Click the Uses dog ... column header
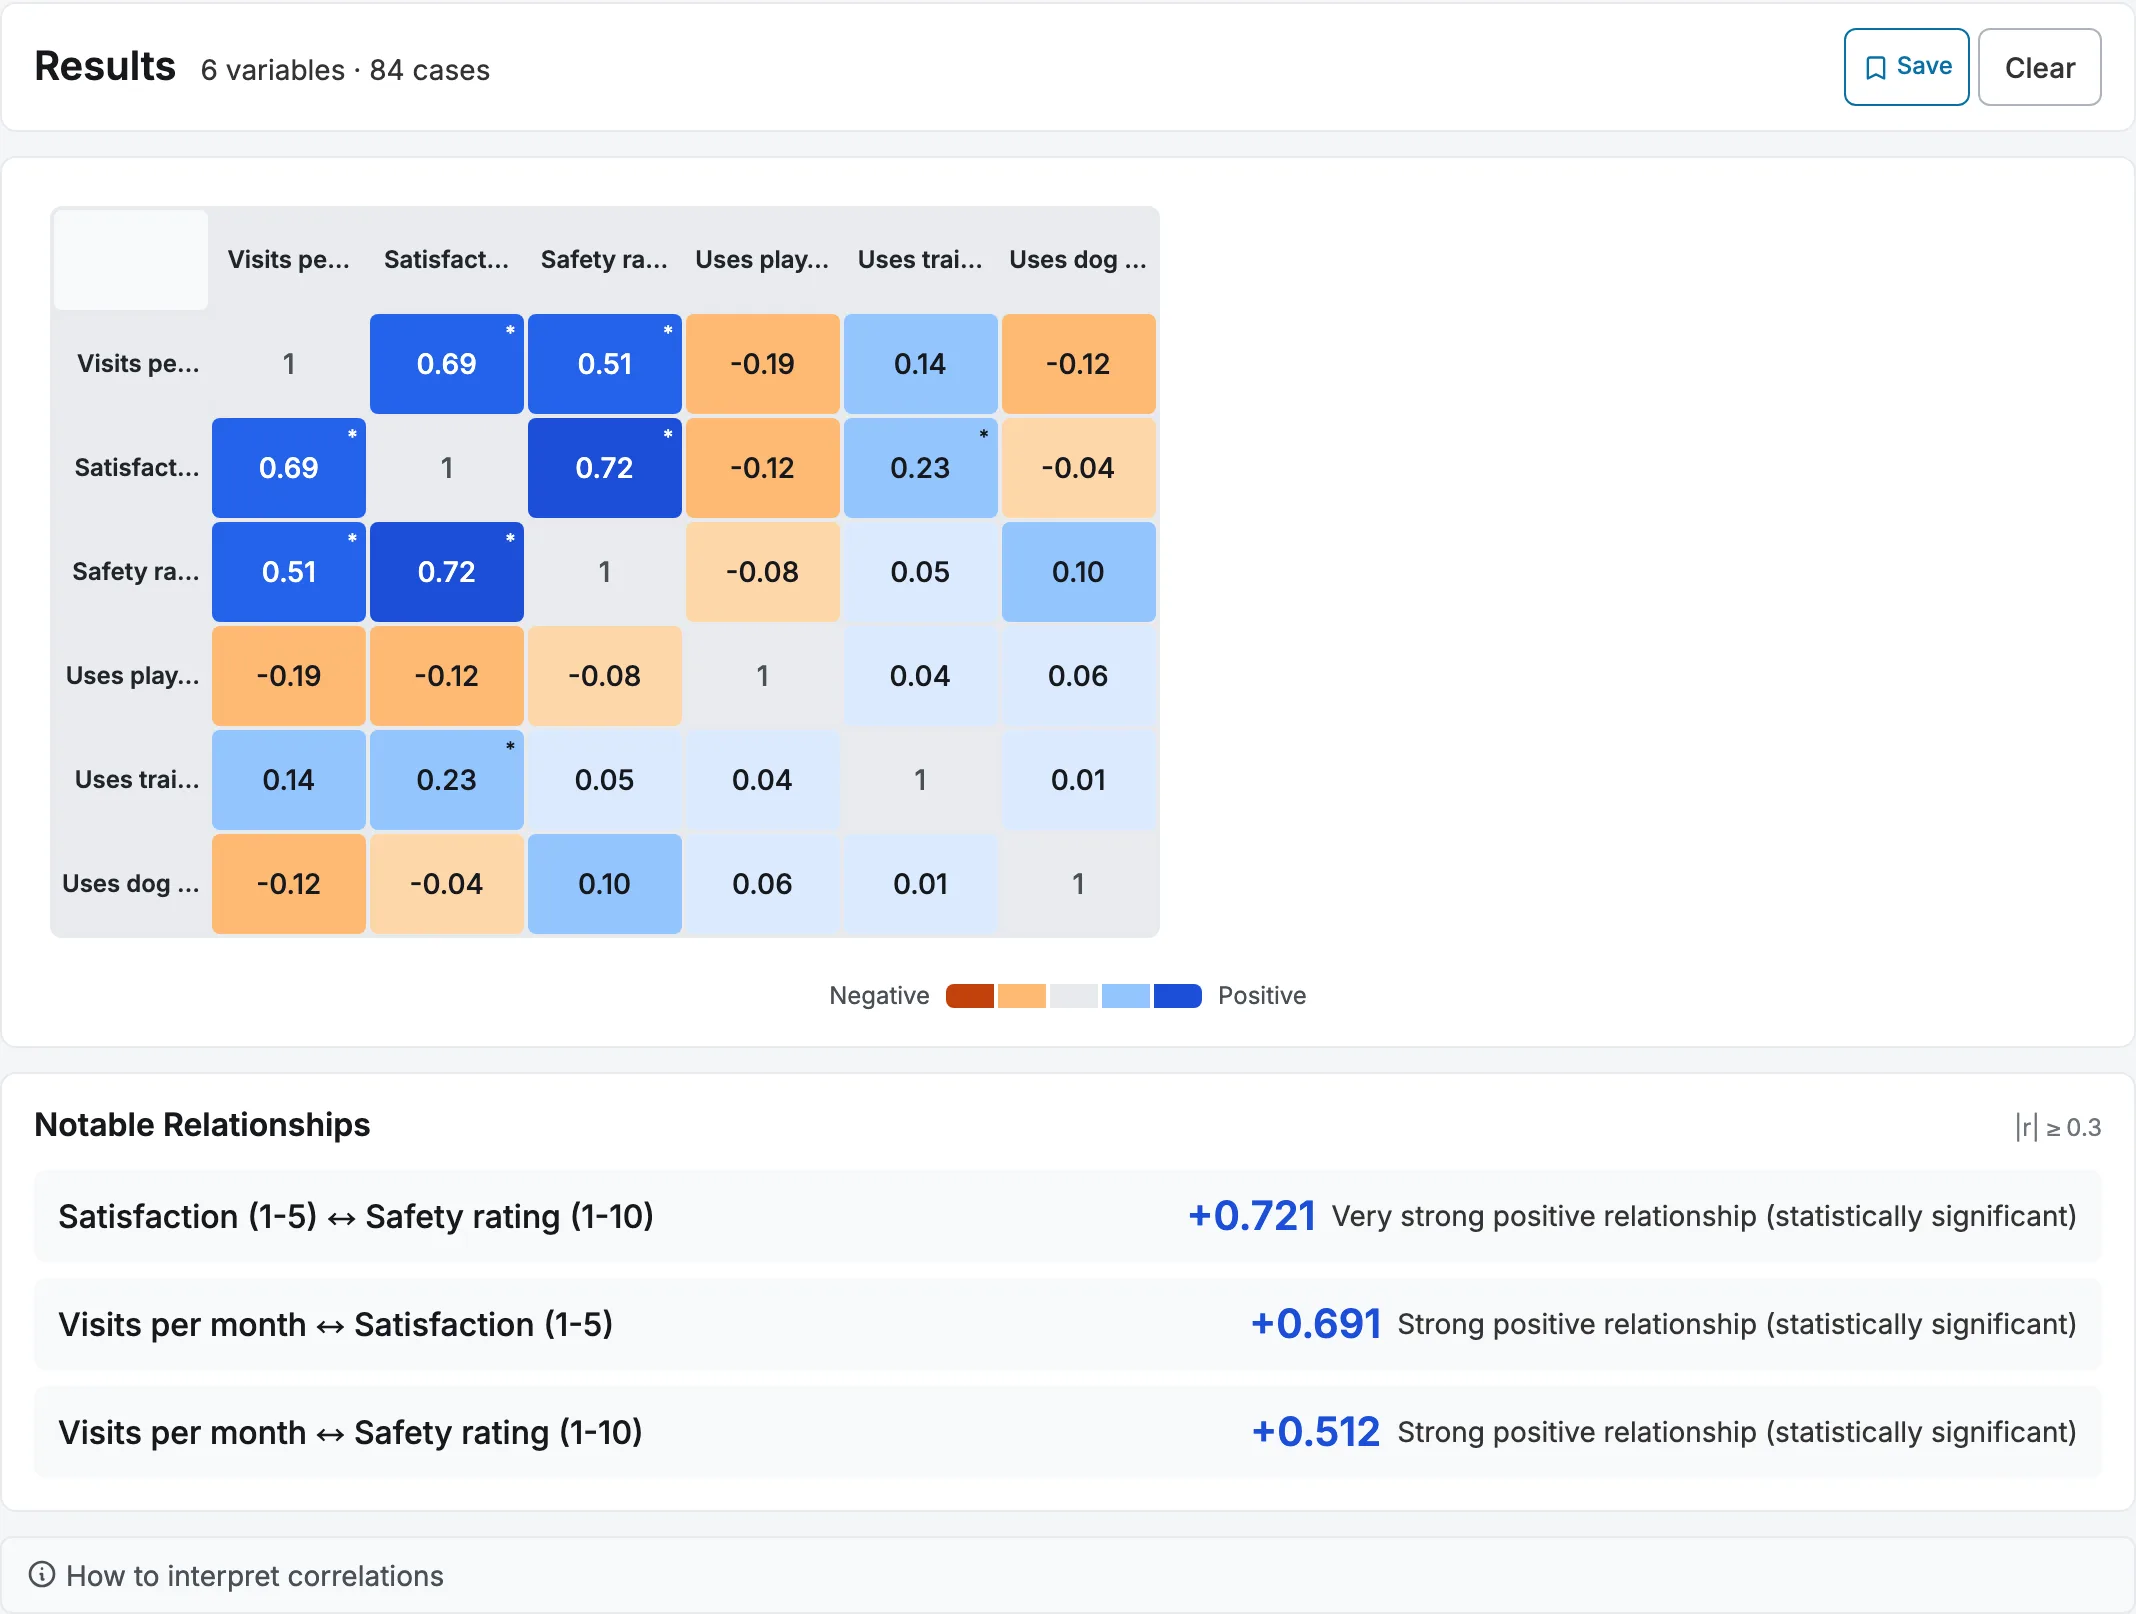This screenshot has width=2136, height=1614. pos(1079,260)
